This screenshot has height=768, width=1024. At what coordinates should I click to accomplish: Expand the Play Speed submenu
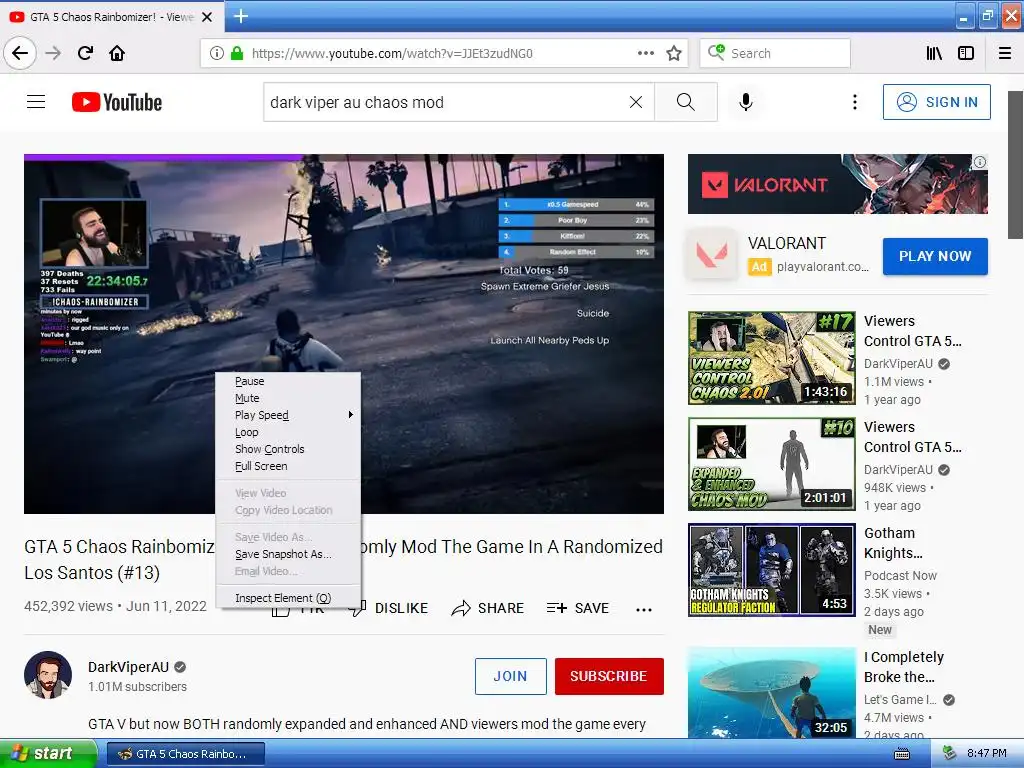click(x=288, y=415)
